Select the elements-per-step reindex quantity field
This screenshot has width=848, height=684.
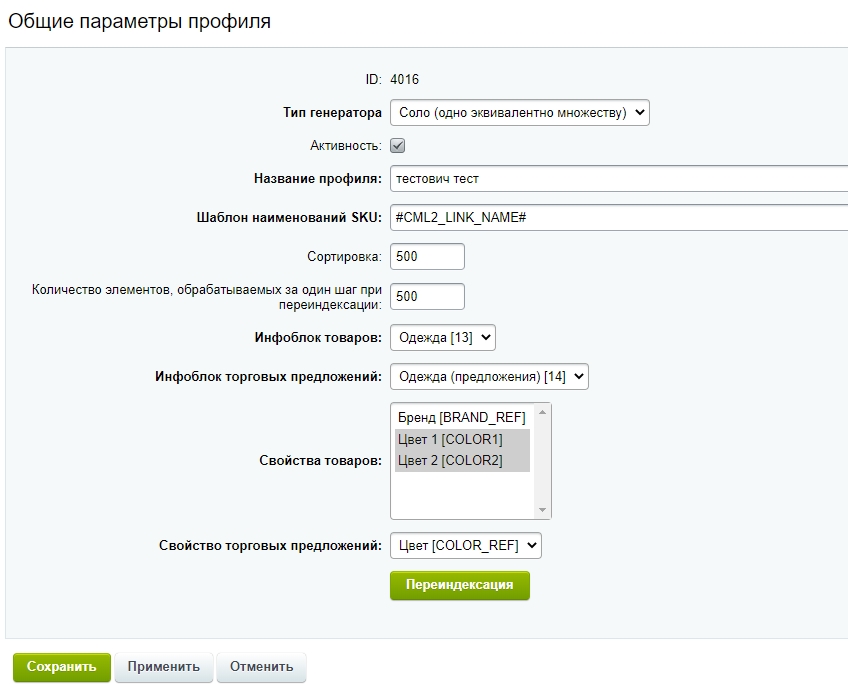427,296
